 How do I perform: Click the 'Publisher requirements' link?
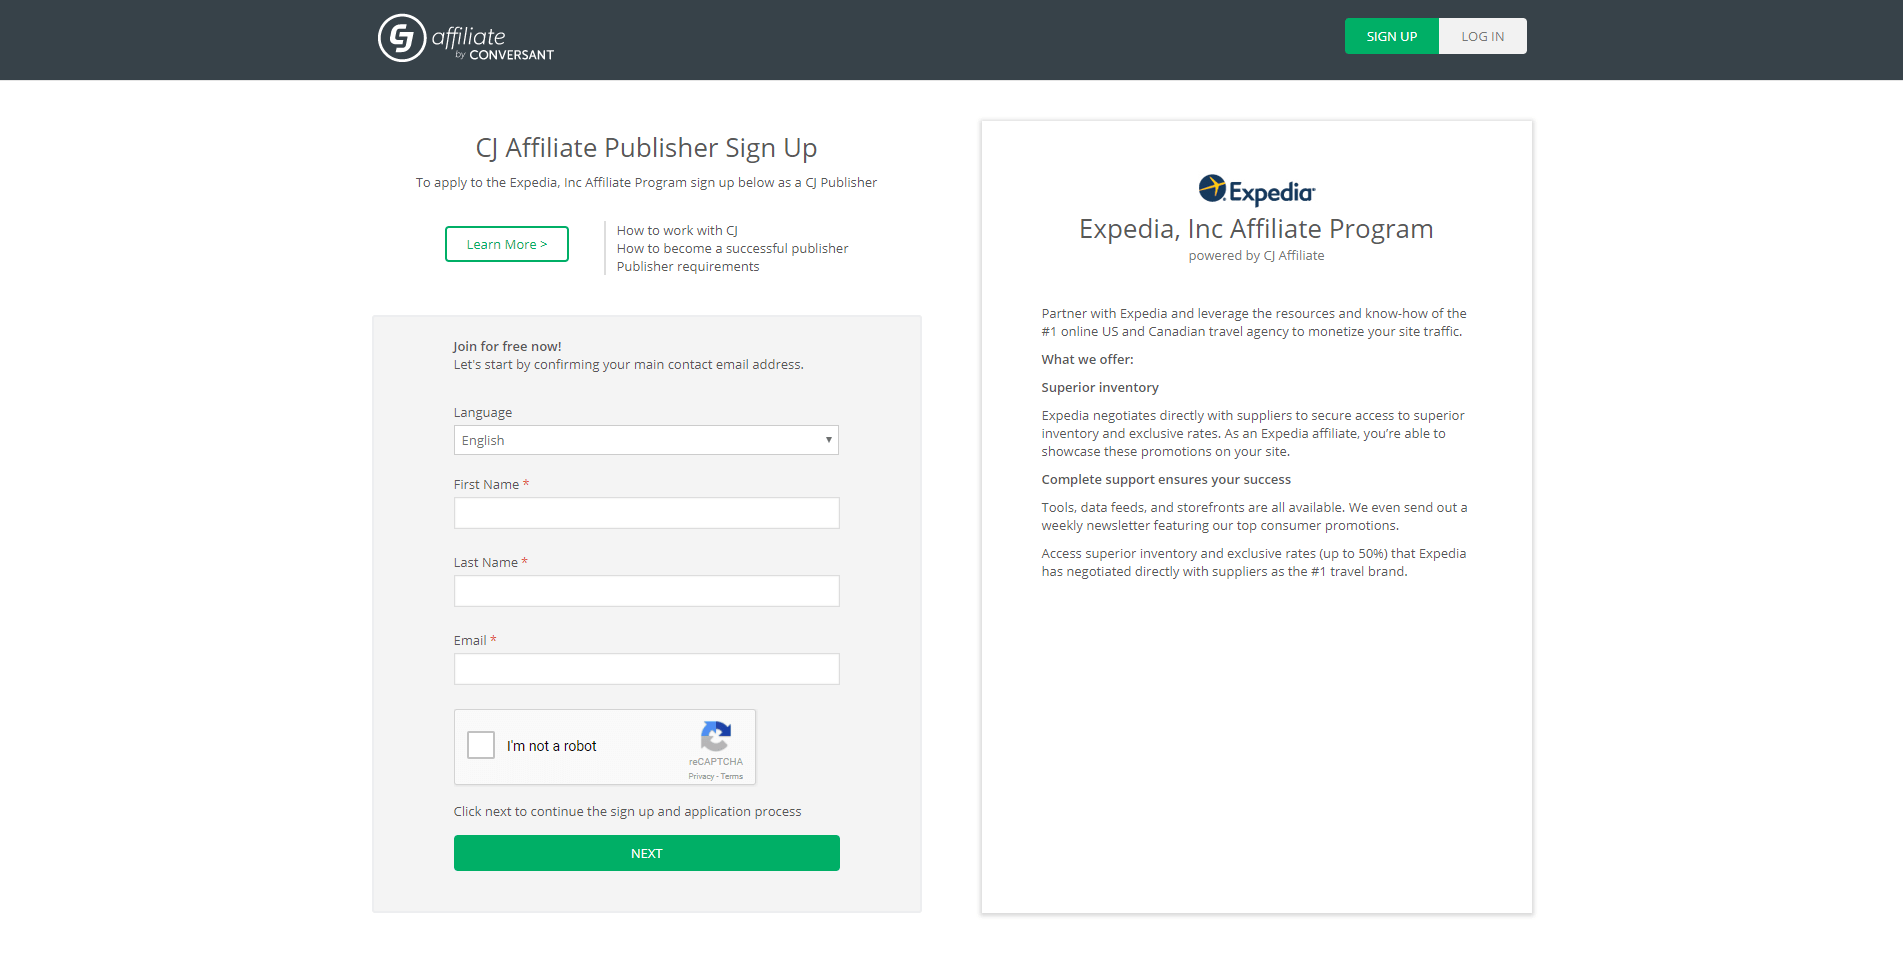pos(687,266)
